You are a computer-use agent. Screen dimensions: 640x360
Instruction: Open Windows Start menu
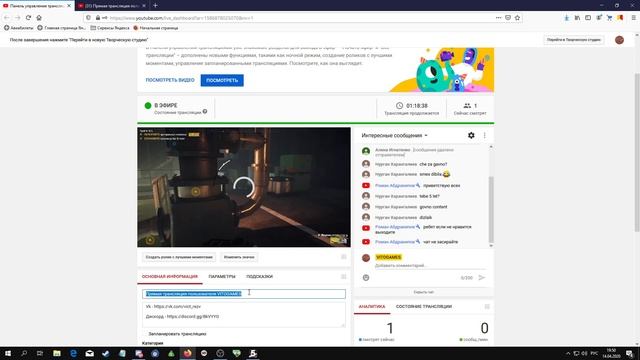point(7,353)
